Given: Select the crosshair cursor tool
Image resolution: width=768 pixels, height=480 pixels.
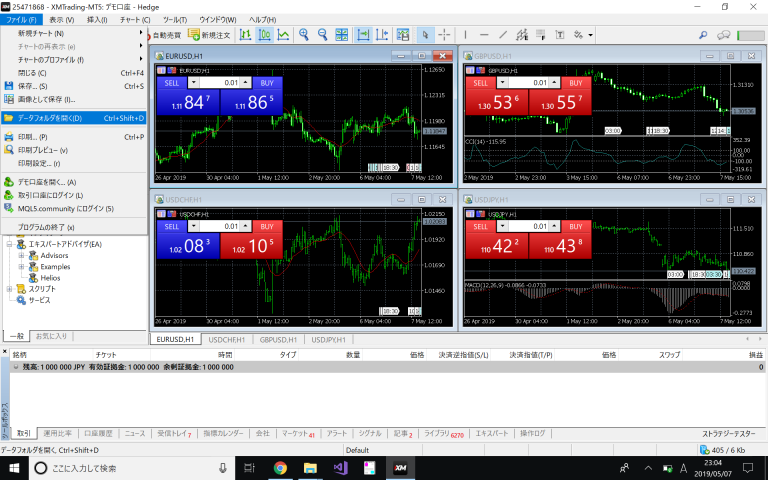Looking at the screenshot, I should click(x=444, y=35).
